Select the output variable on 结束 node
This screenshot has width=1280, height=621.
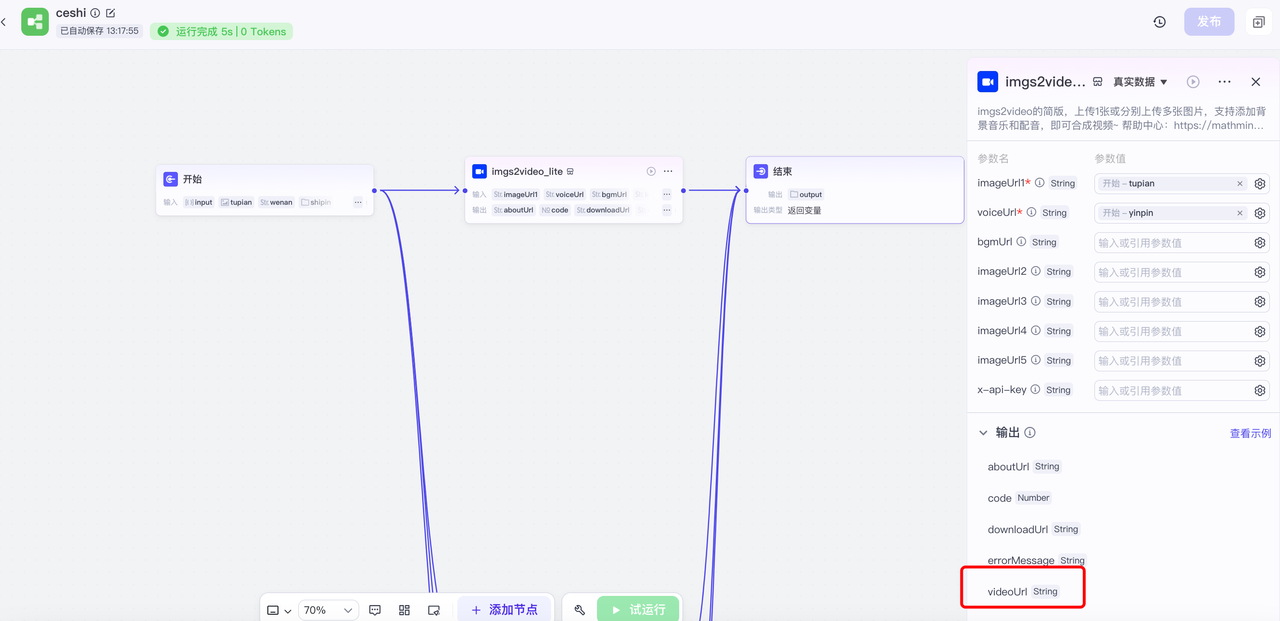[x=806, y=194]
